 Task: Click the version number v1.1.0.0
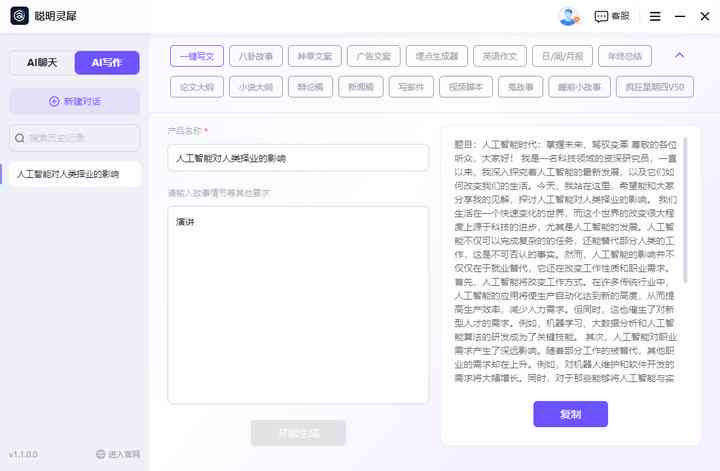[x=23, y=454]
